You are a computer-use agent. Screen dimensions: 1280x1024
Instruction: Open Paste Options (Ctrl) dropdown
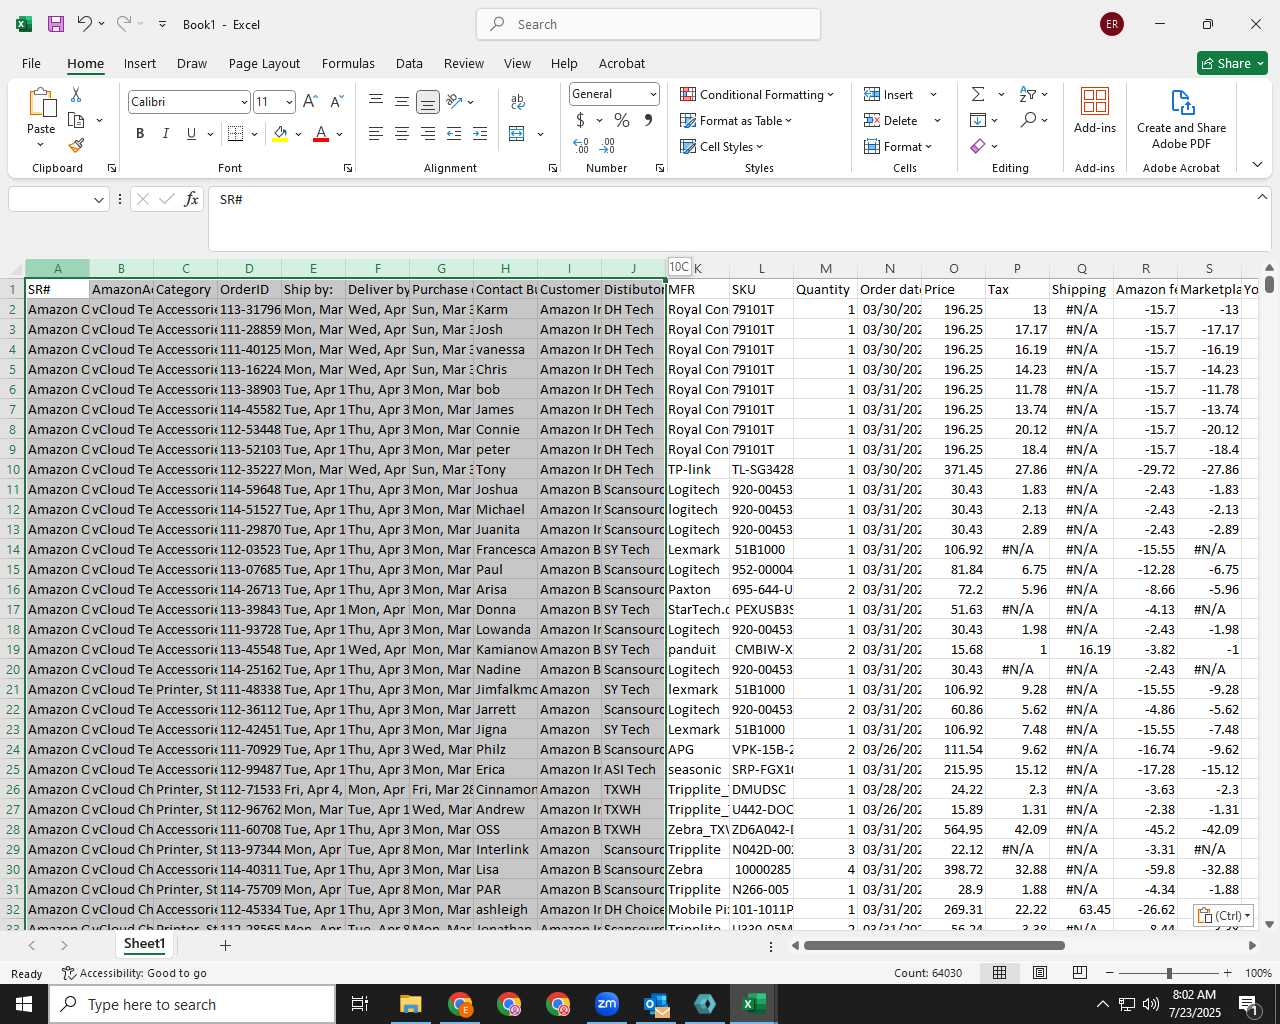click(x=1223, y=915)
